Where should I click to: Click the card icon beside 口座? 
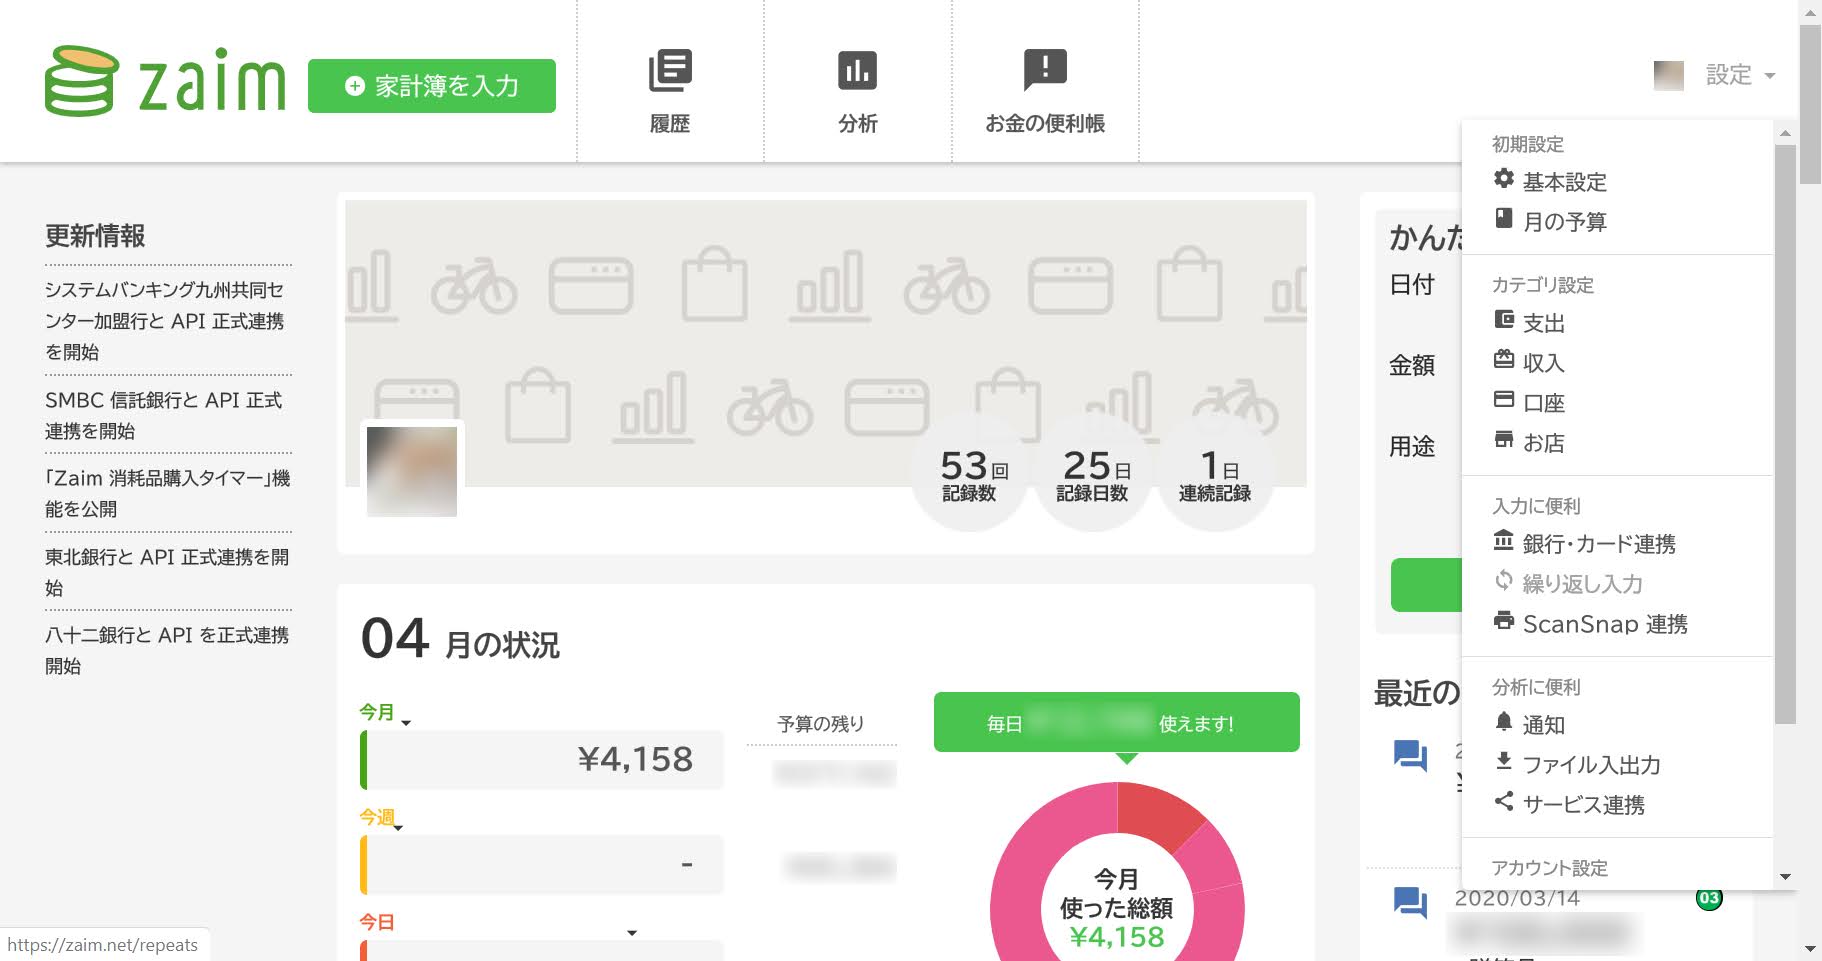tap(1504, 399)
